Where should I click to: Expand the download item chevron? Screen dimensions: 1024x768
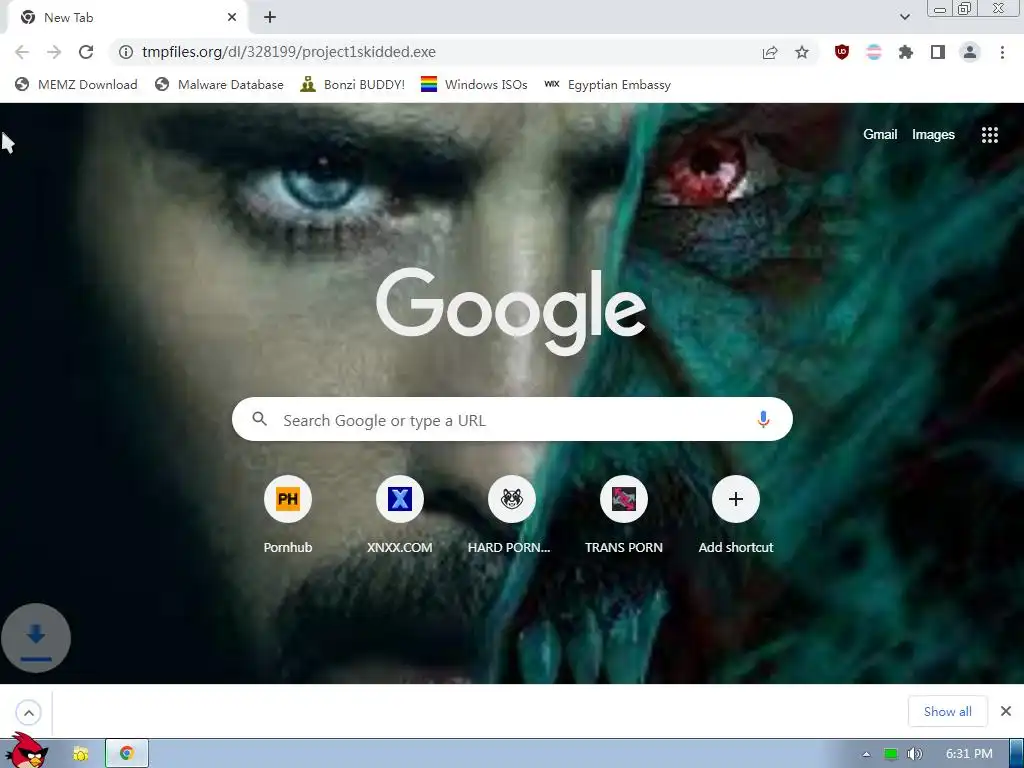click(x=29, y=712)
